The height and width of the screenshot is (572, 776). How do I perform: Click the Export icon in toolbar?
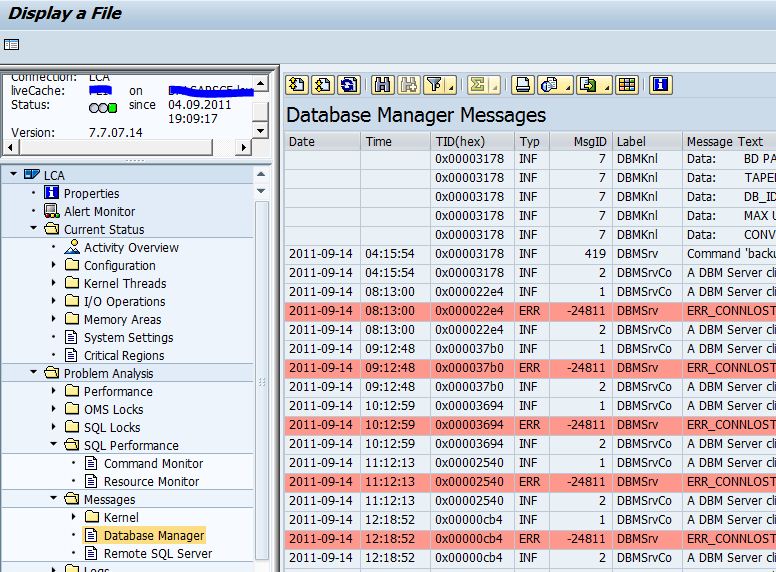(x=588, y=85)
